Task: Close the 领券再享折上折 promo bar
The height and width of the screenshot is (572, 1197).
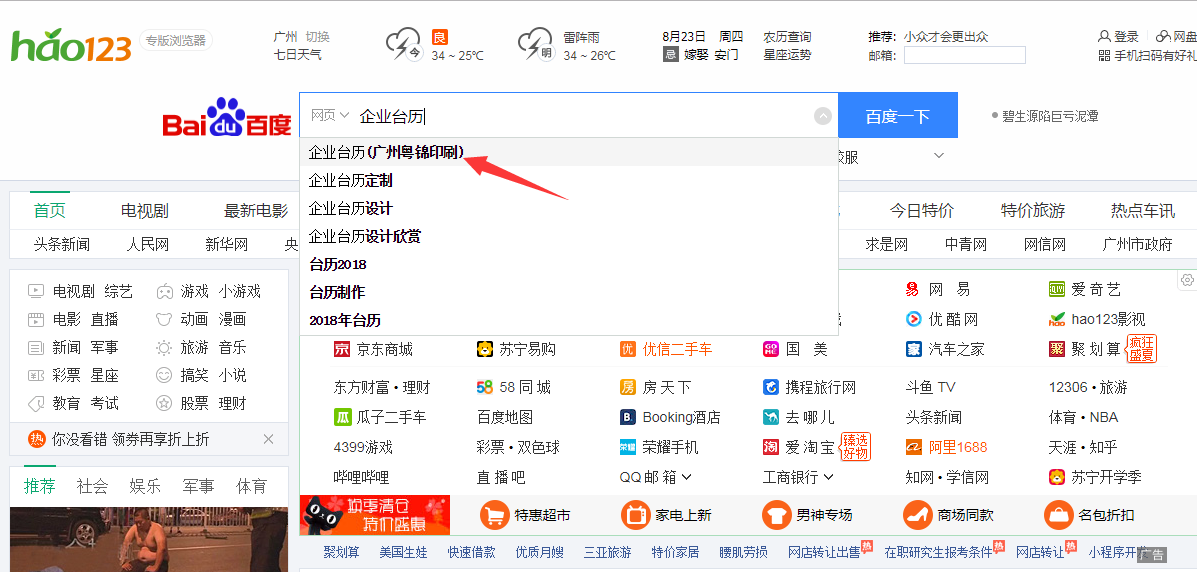Action: point(268,439)
